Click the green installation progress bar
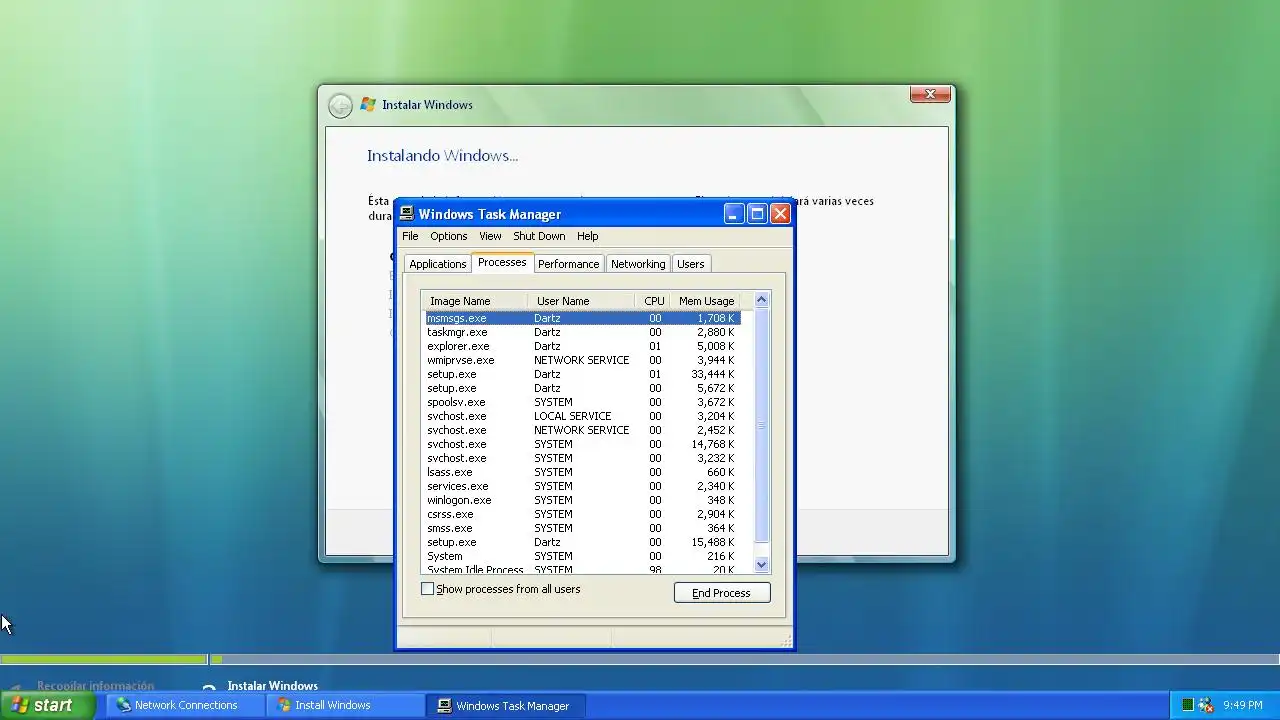The width and height of the screenshot is (1280, 720). [x=104, y=659]
